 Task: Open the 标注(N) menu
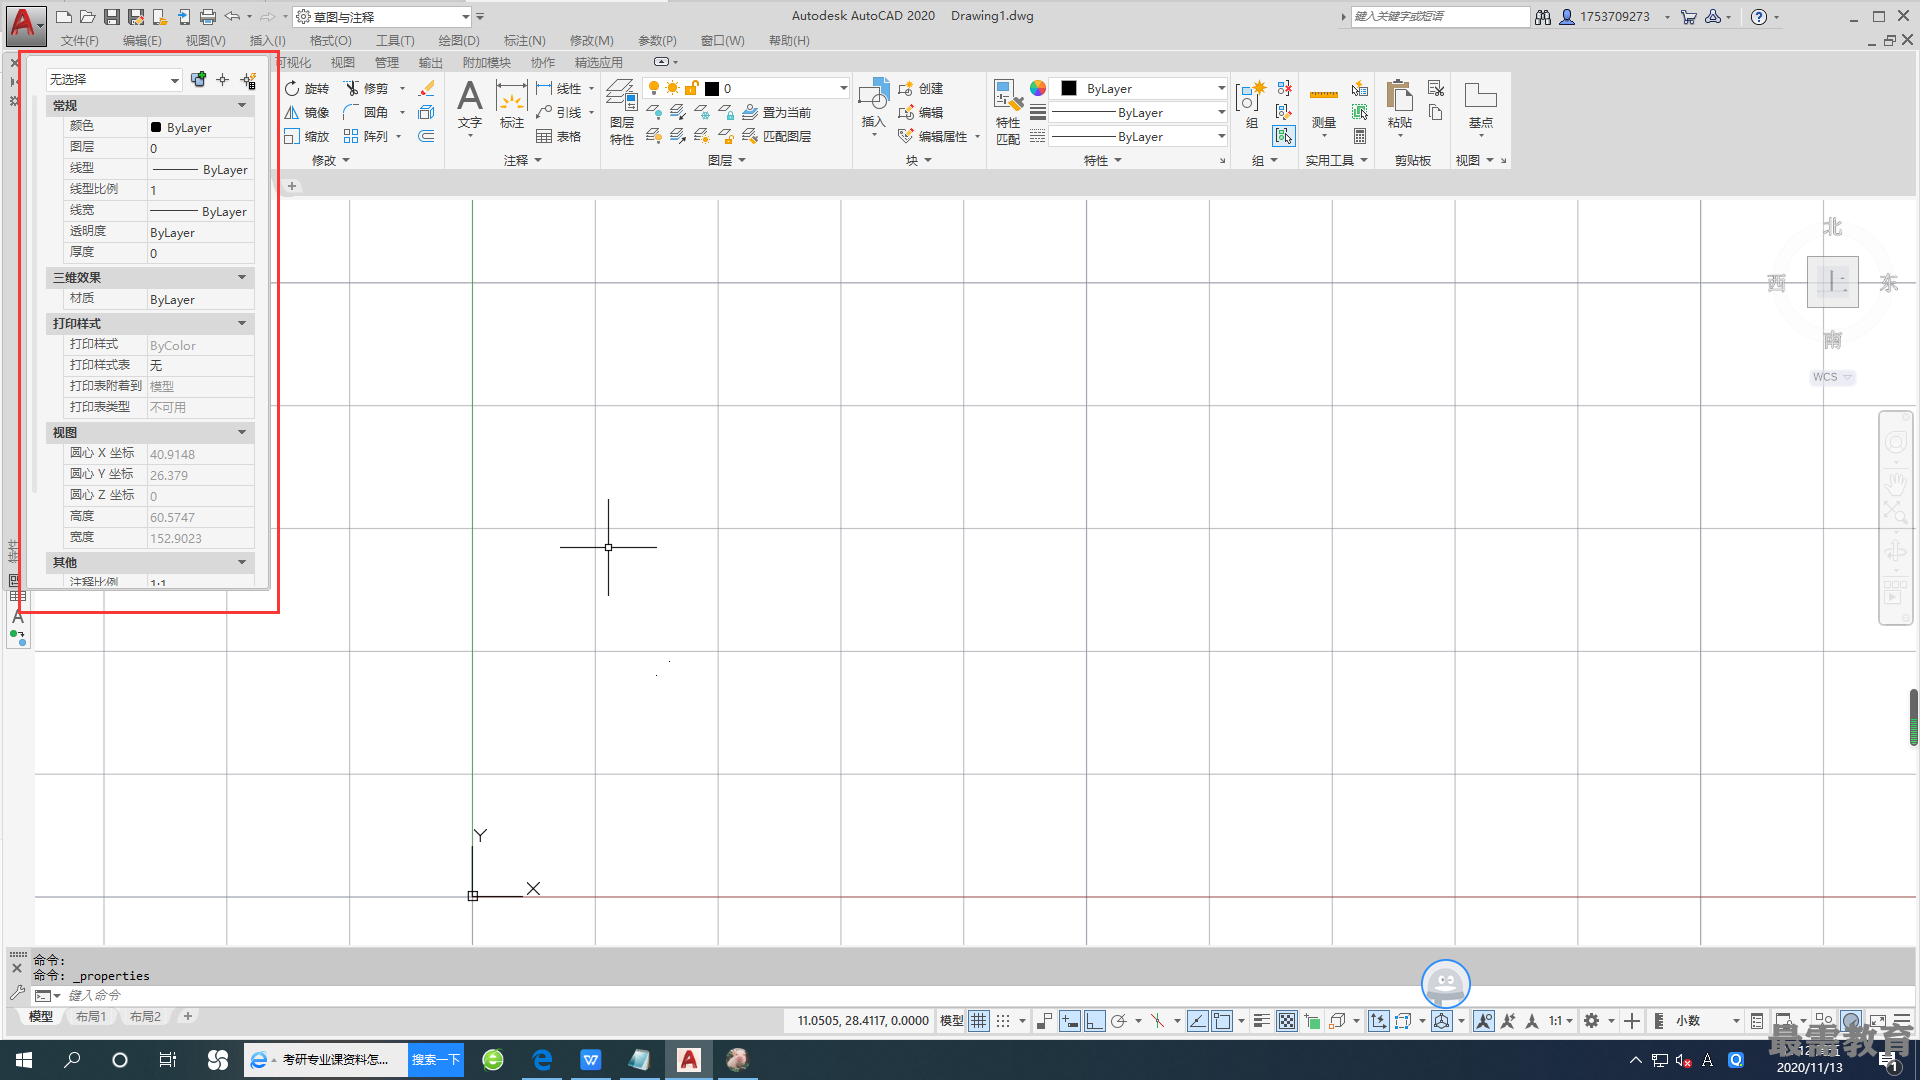tap(525, 41)
